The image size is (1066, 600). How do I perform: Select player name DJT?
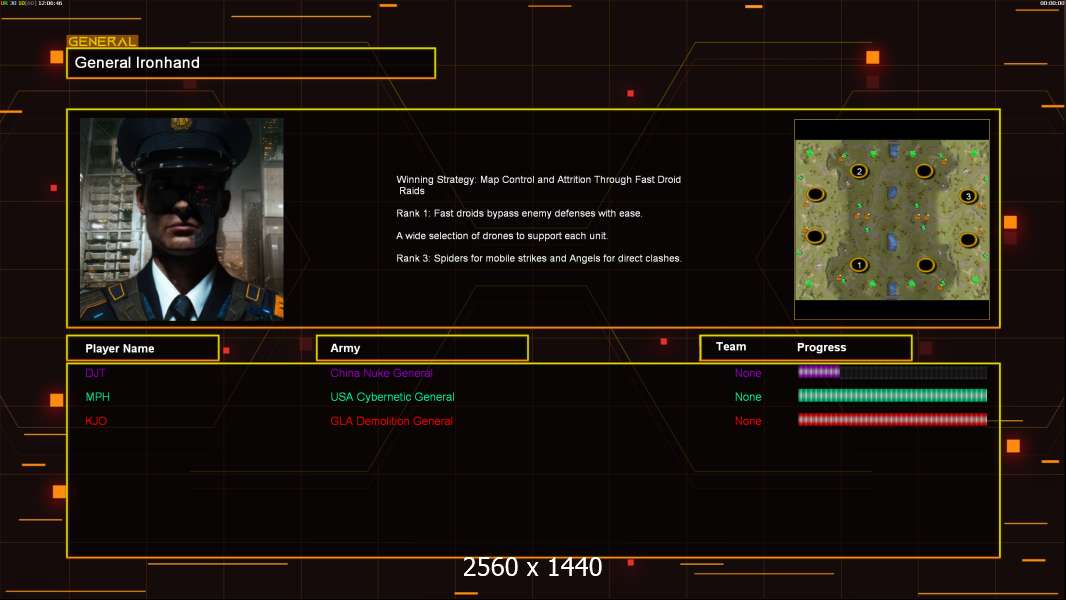pos(95,373)
